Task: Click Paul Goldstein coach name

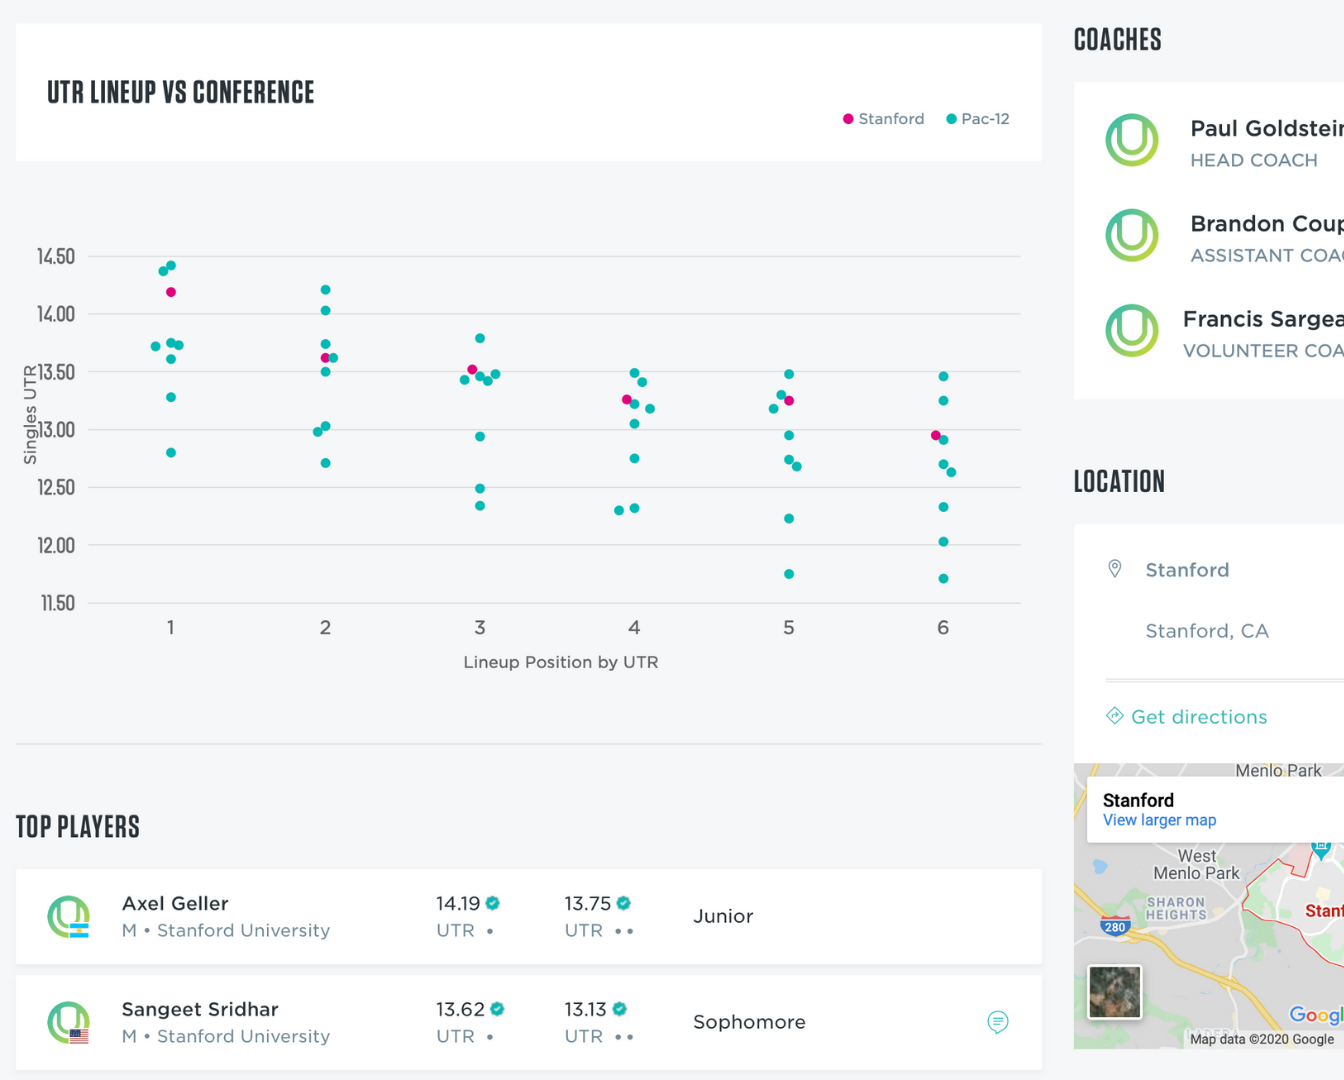Action: pos(1267,128)
